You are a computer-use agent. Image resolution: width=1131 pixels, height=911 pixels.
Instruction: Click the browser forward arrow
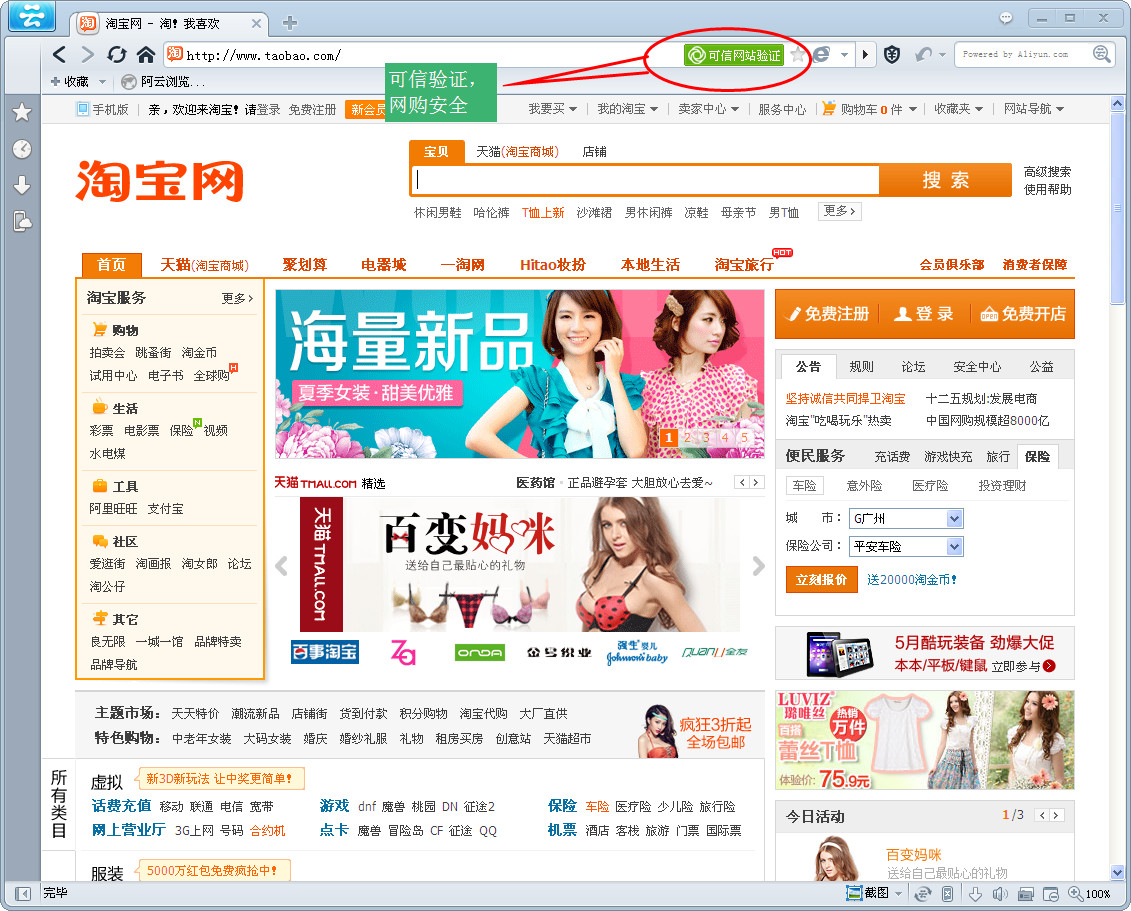[x=87, y=54]
